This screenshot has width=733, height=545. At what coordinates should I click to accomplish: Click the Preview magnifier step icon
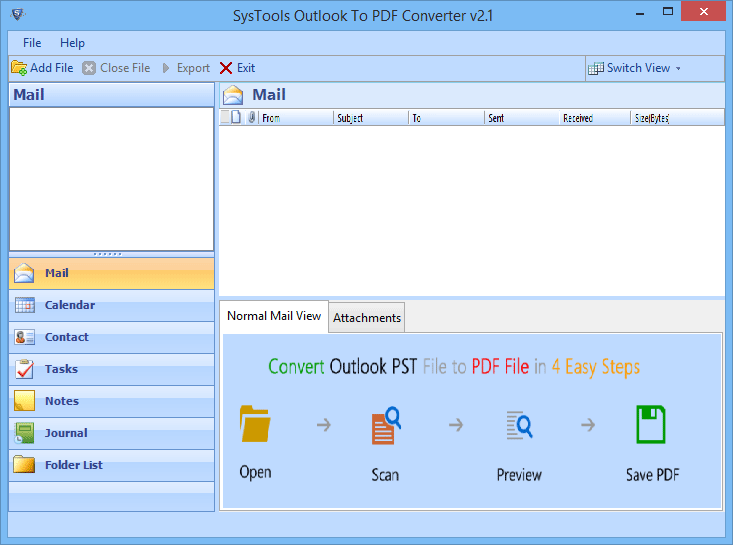click(x=519, y=425)
